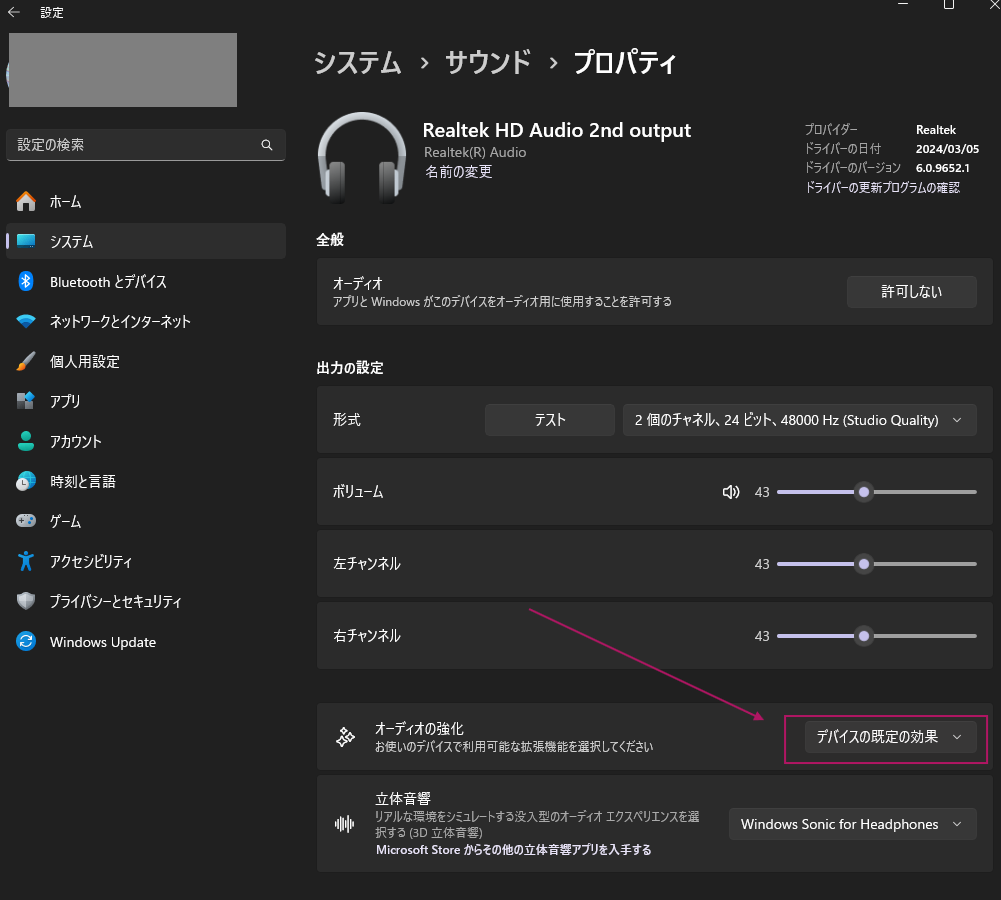This screenshot has height=900, width=1001.
Task: Click the back arrow in title bar
Action: click(13, 12)
